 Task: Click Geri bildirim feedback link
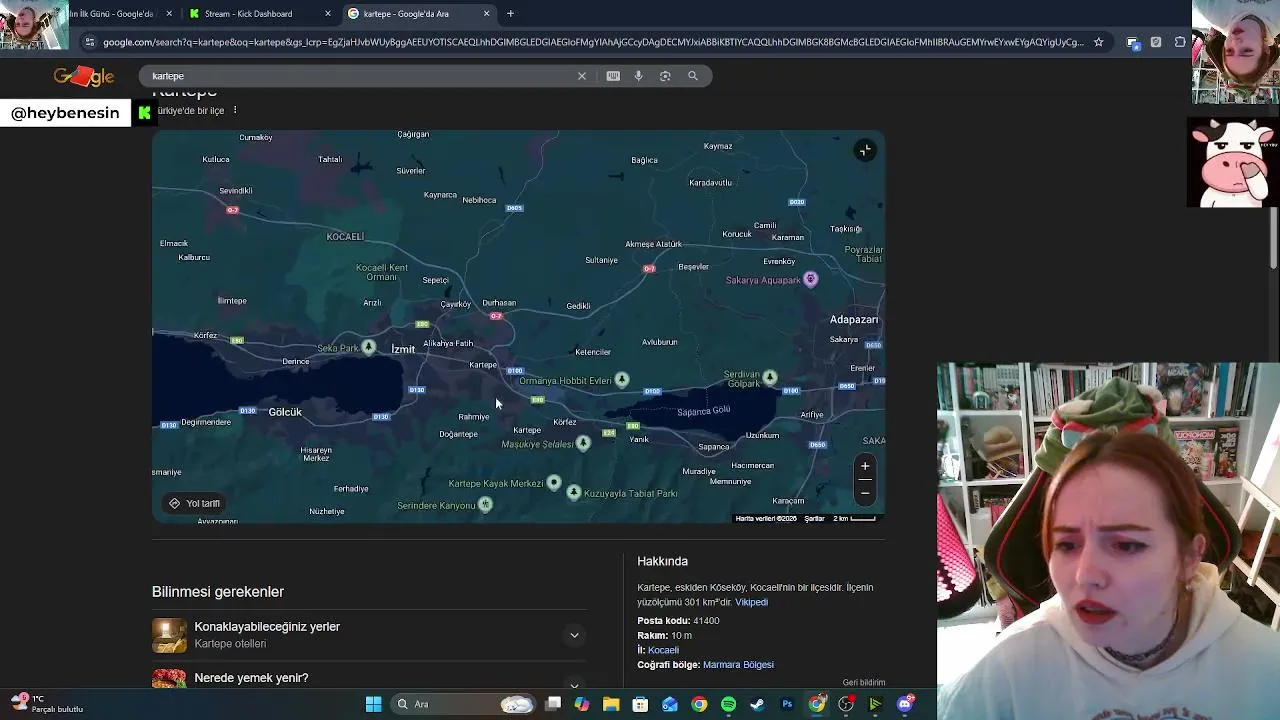(x=864, y=683)
